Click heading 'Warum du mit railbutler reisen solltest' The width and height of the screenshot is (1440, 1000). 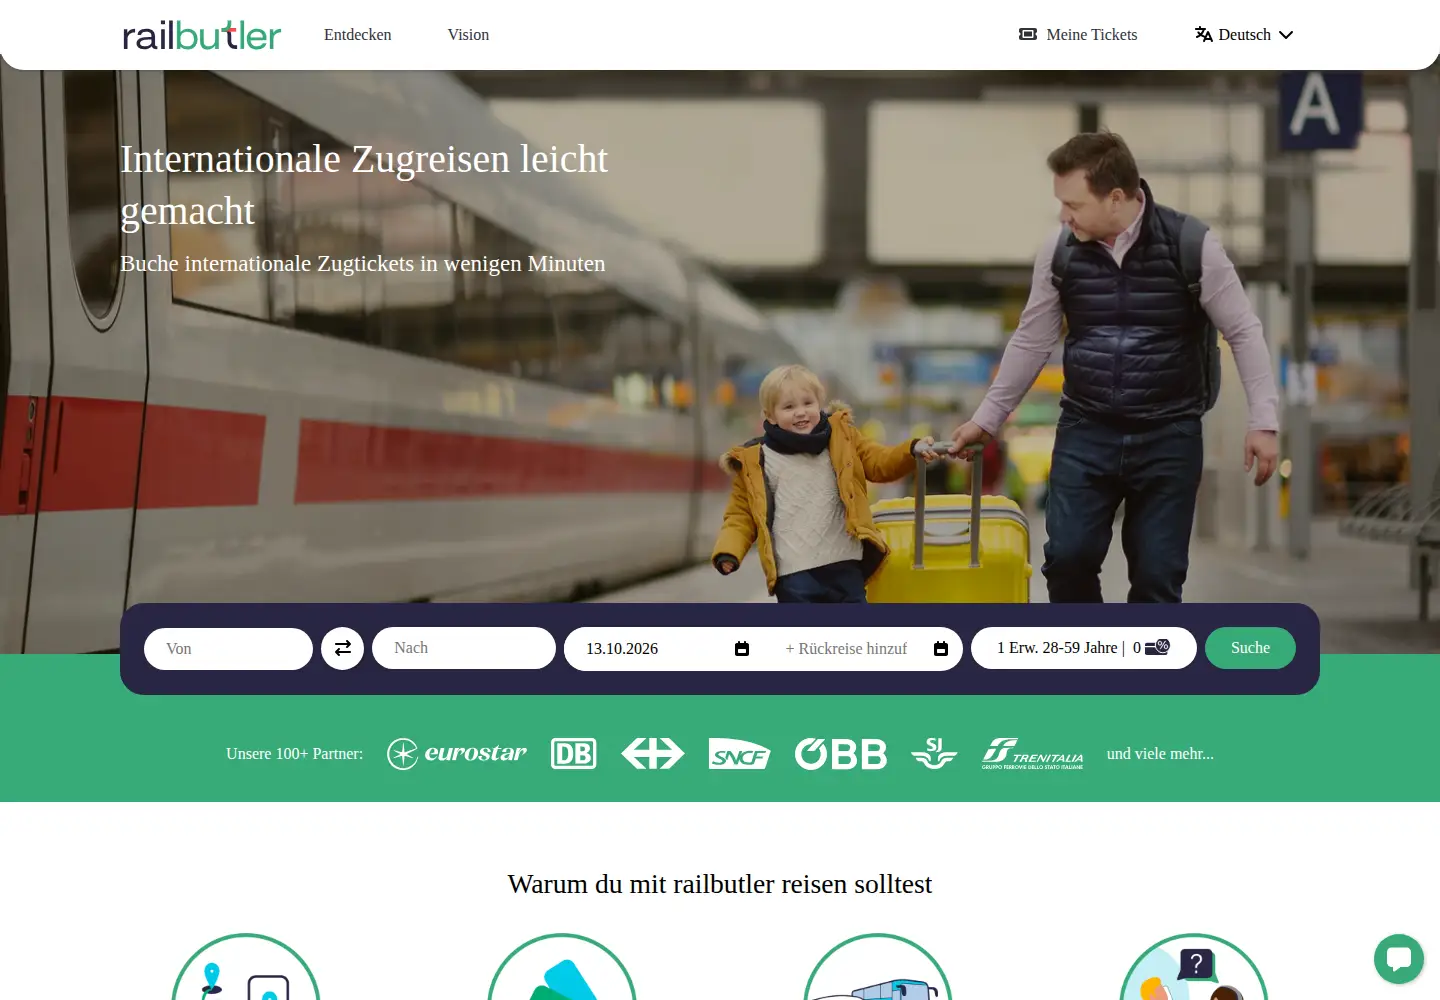tap(720, 884)
